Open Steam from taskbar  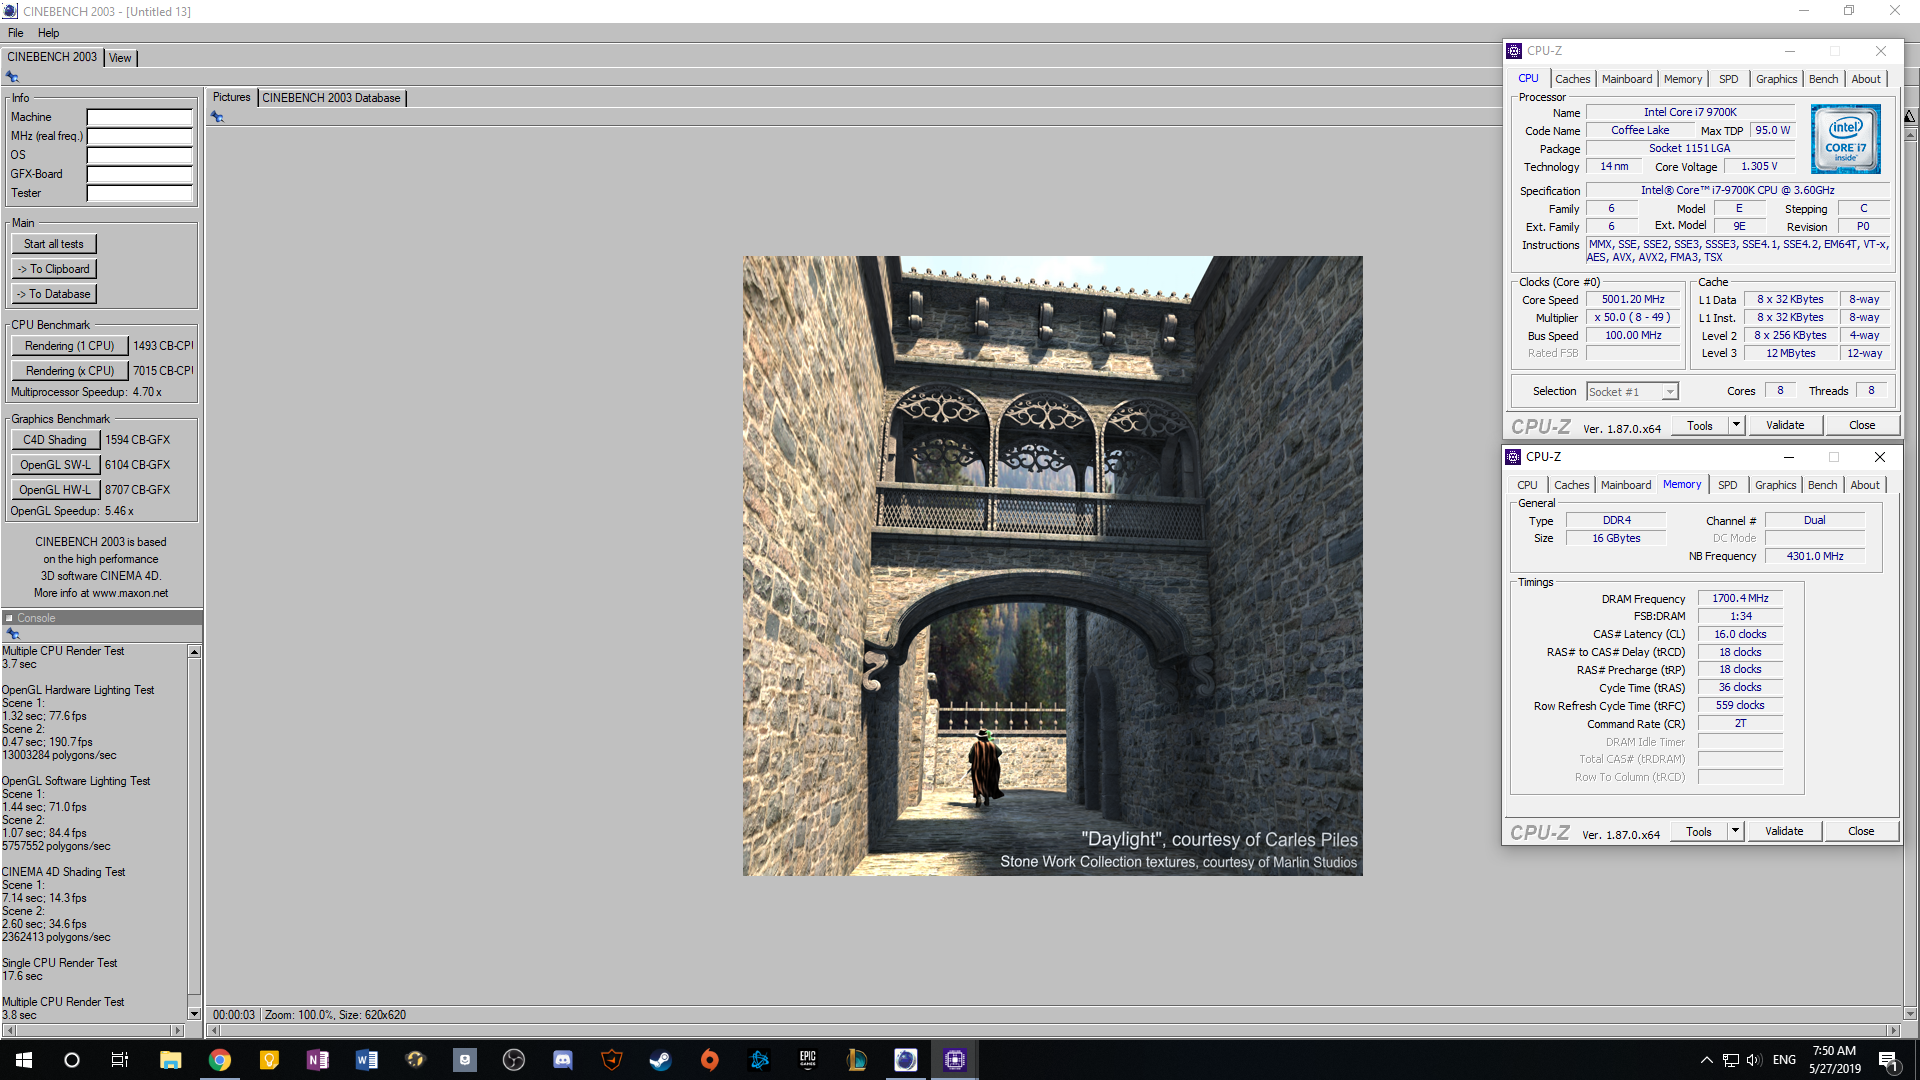[660, 1060]
